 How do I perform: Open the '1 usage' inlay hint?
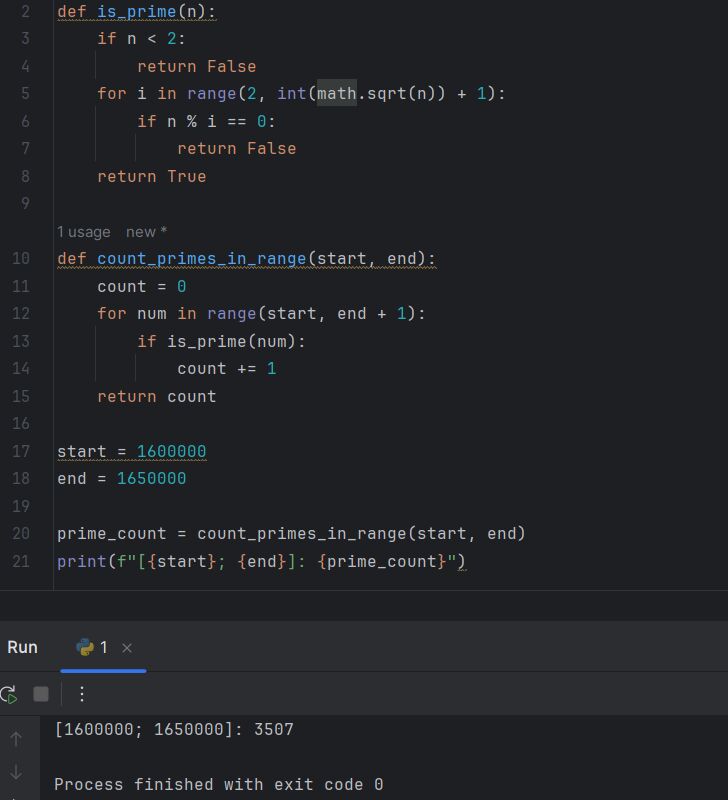(x=84, y=232)
